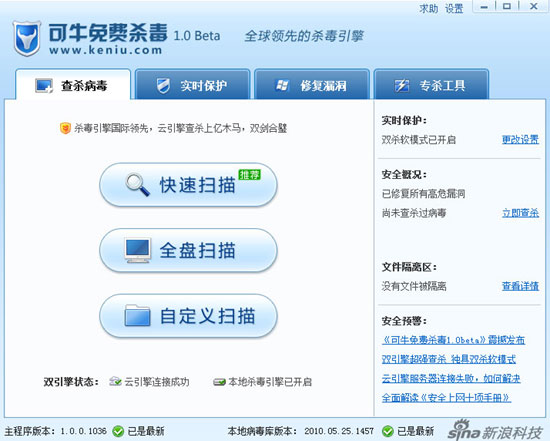Open the 专杀工具 tab
Image resolution: width=550 pixels, height=441 pixels.
point(431,85)
